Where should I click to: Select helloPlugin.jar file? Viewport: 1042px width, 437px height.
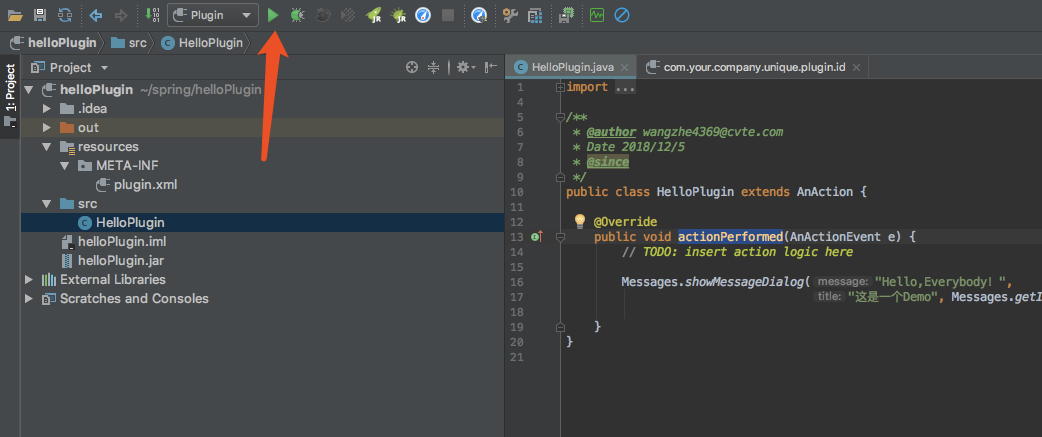coord(121,261)
